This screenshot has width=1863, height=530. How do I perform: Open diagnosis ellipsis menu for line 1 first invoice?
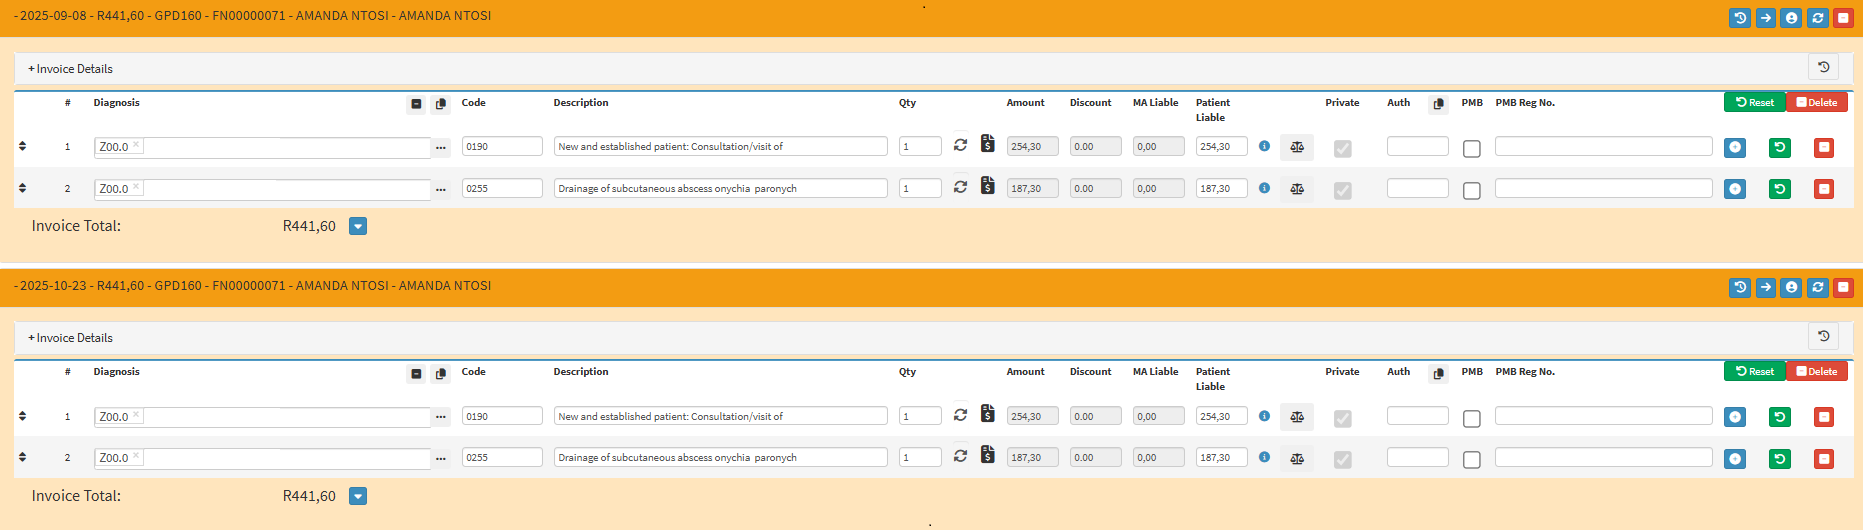(x=441, y=147)
